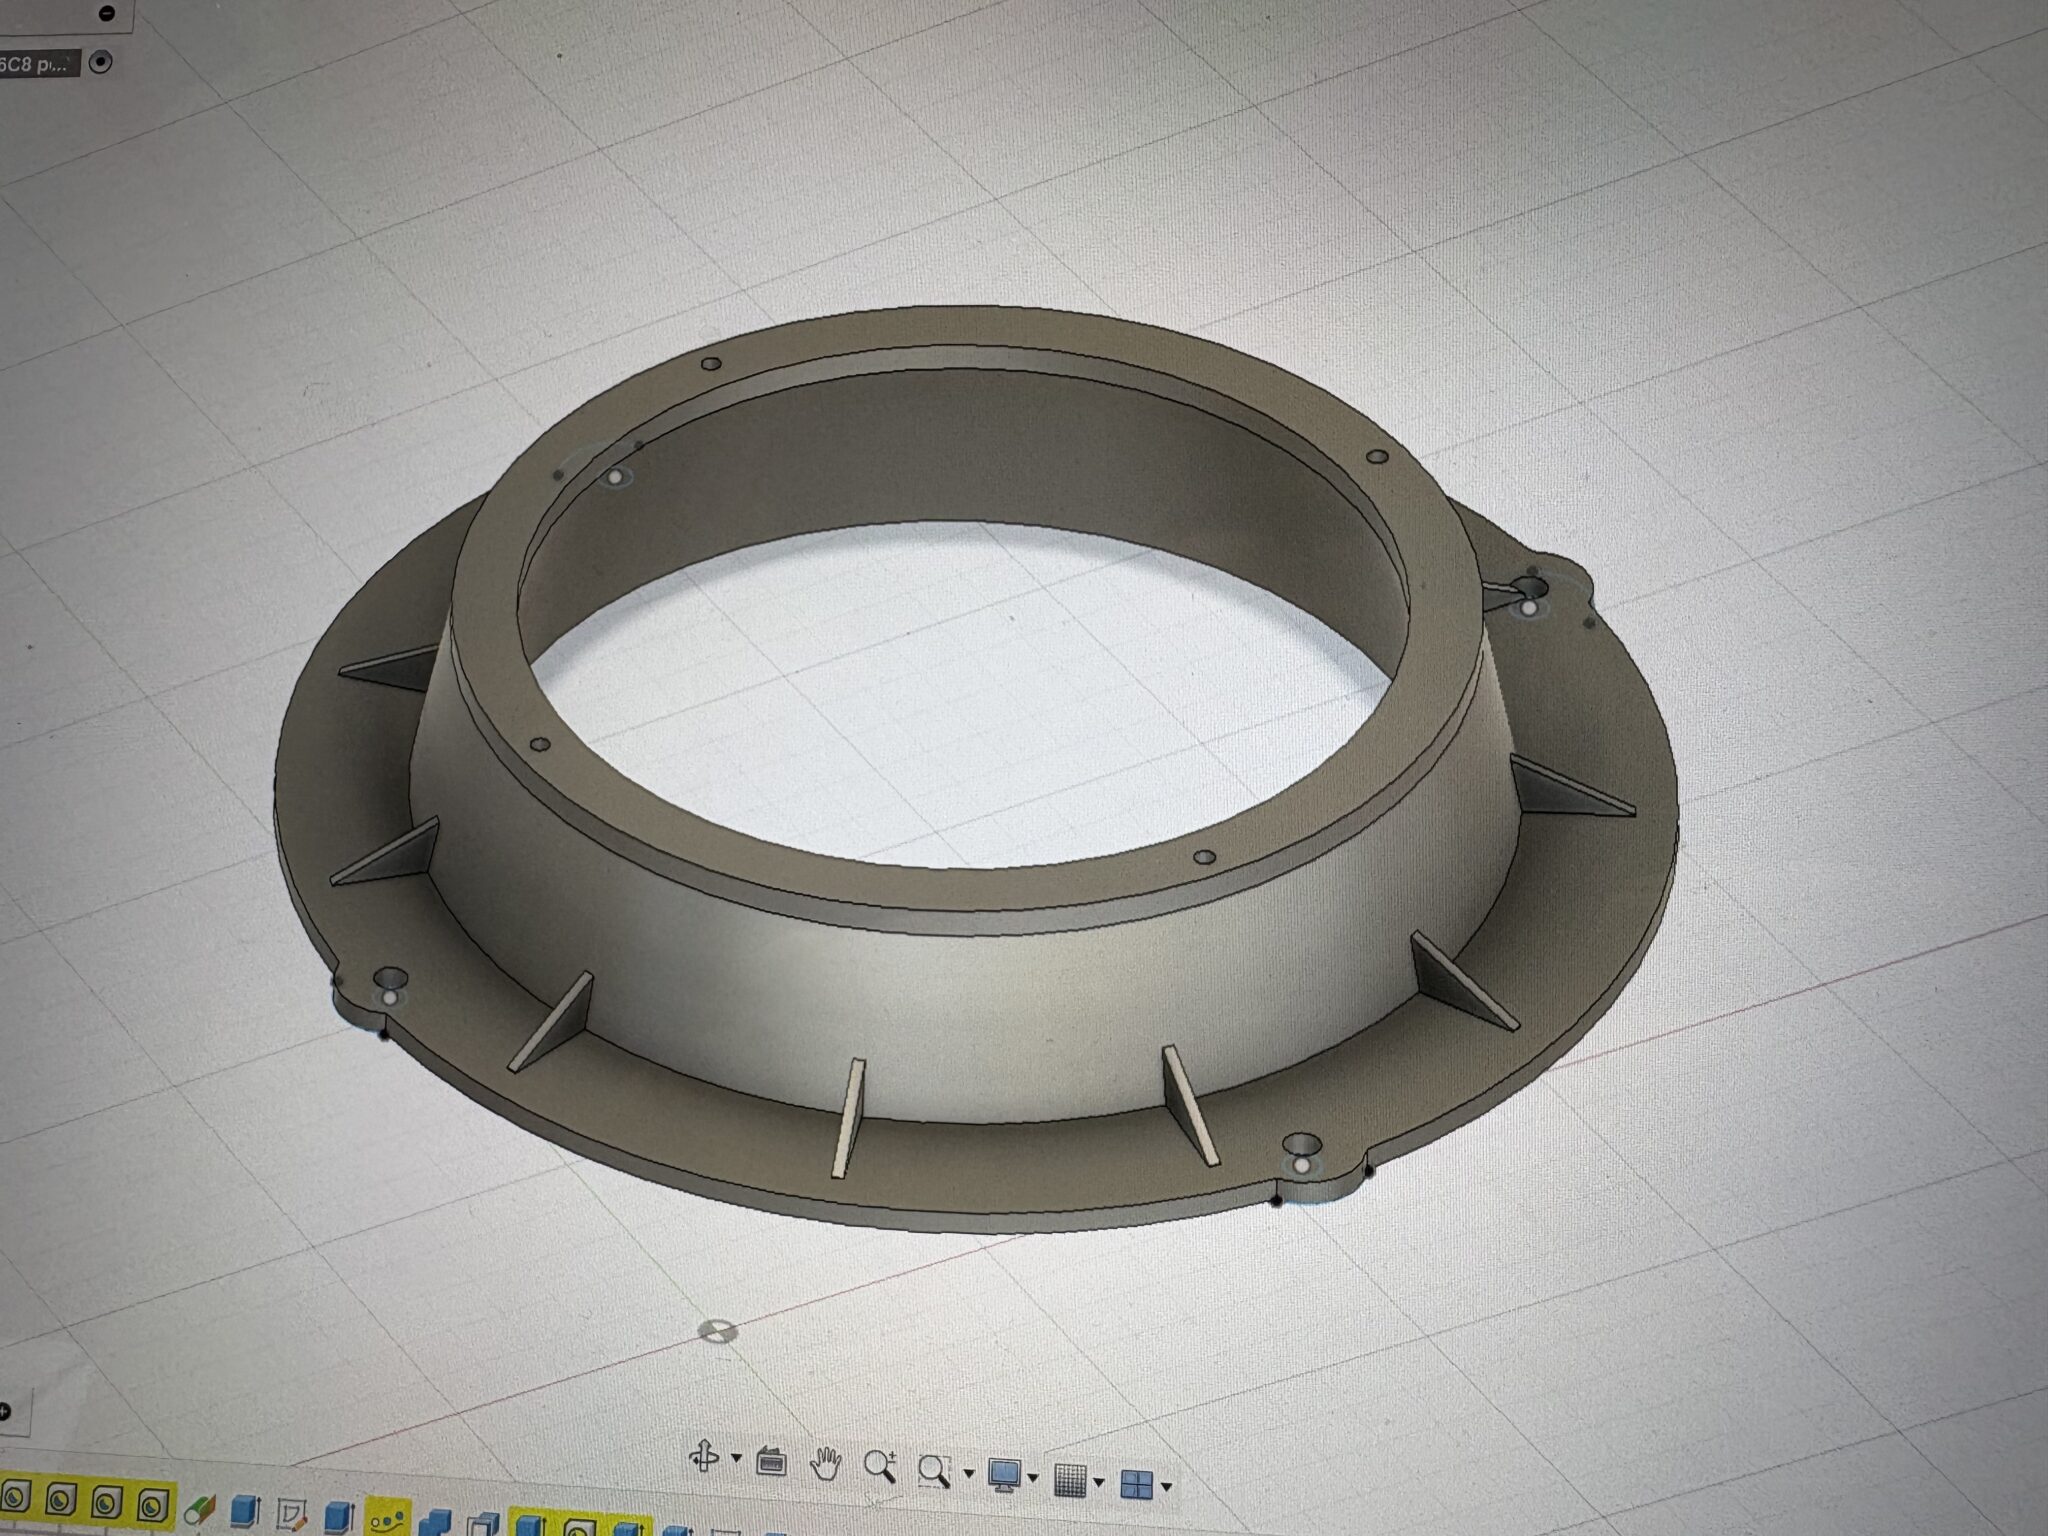Image resolution: width=2048 pixels, height=1536 pixels.
Task: Collapse browser panel with minus button
Action: coord(107,14)
